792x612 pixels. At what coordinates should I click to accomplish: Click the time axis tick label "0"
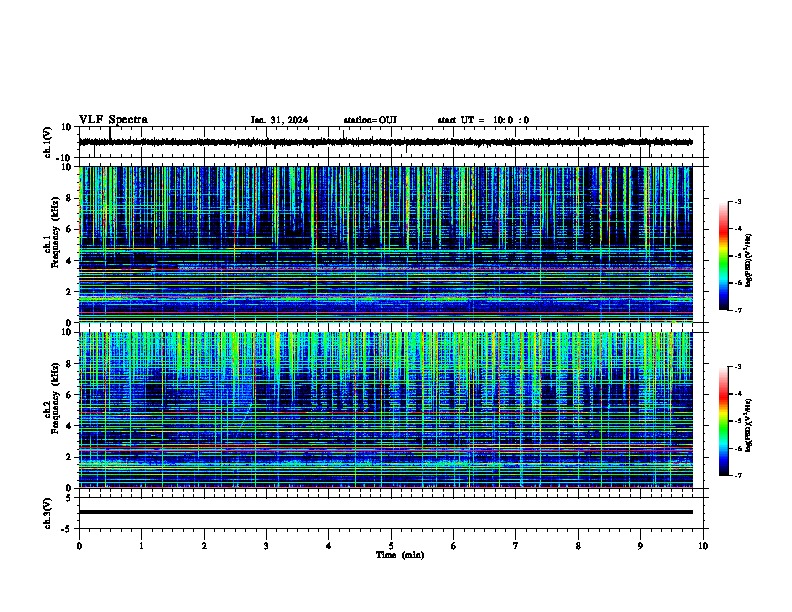(x=79, y=546)
